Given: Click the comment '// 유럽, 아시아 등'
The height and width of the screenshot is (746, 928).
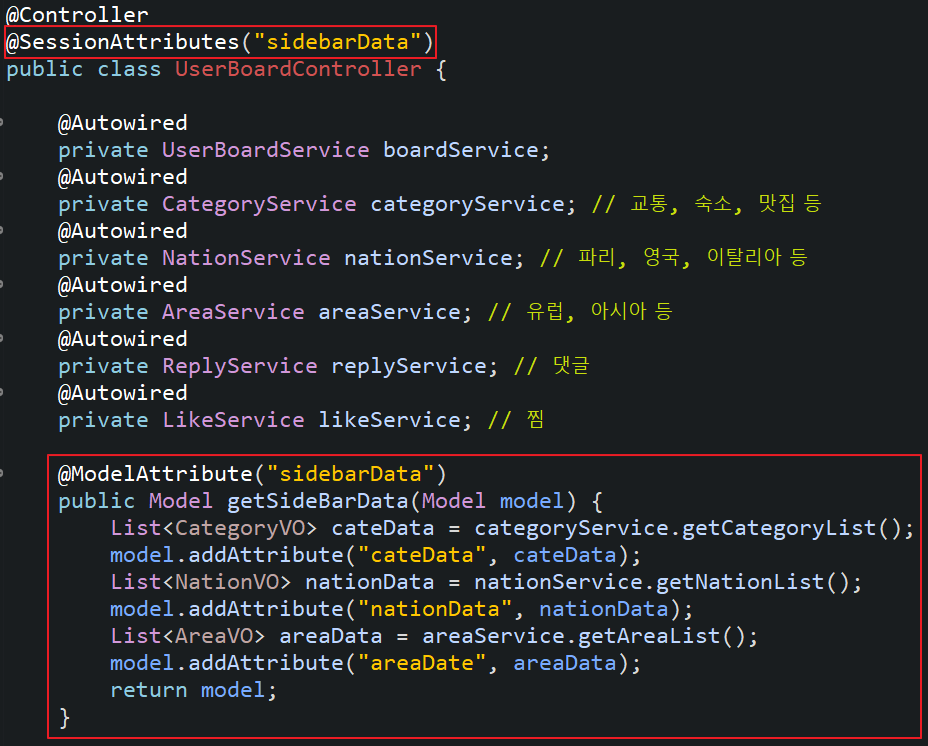Looking at the screenshot, I should (581, 311).
